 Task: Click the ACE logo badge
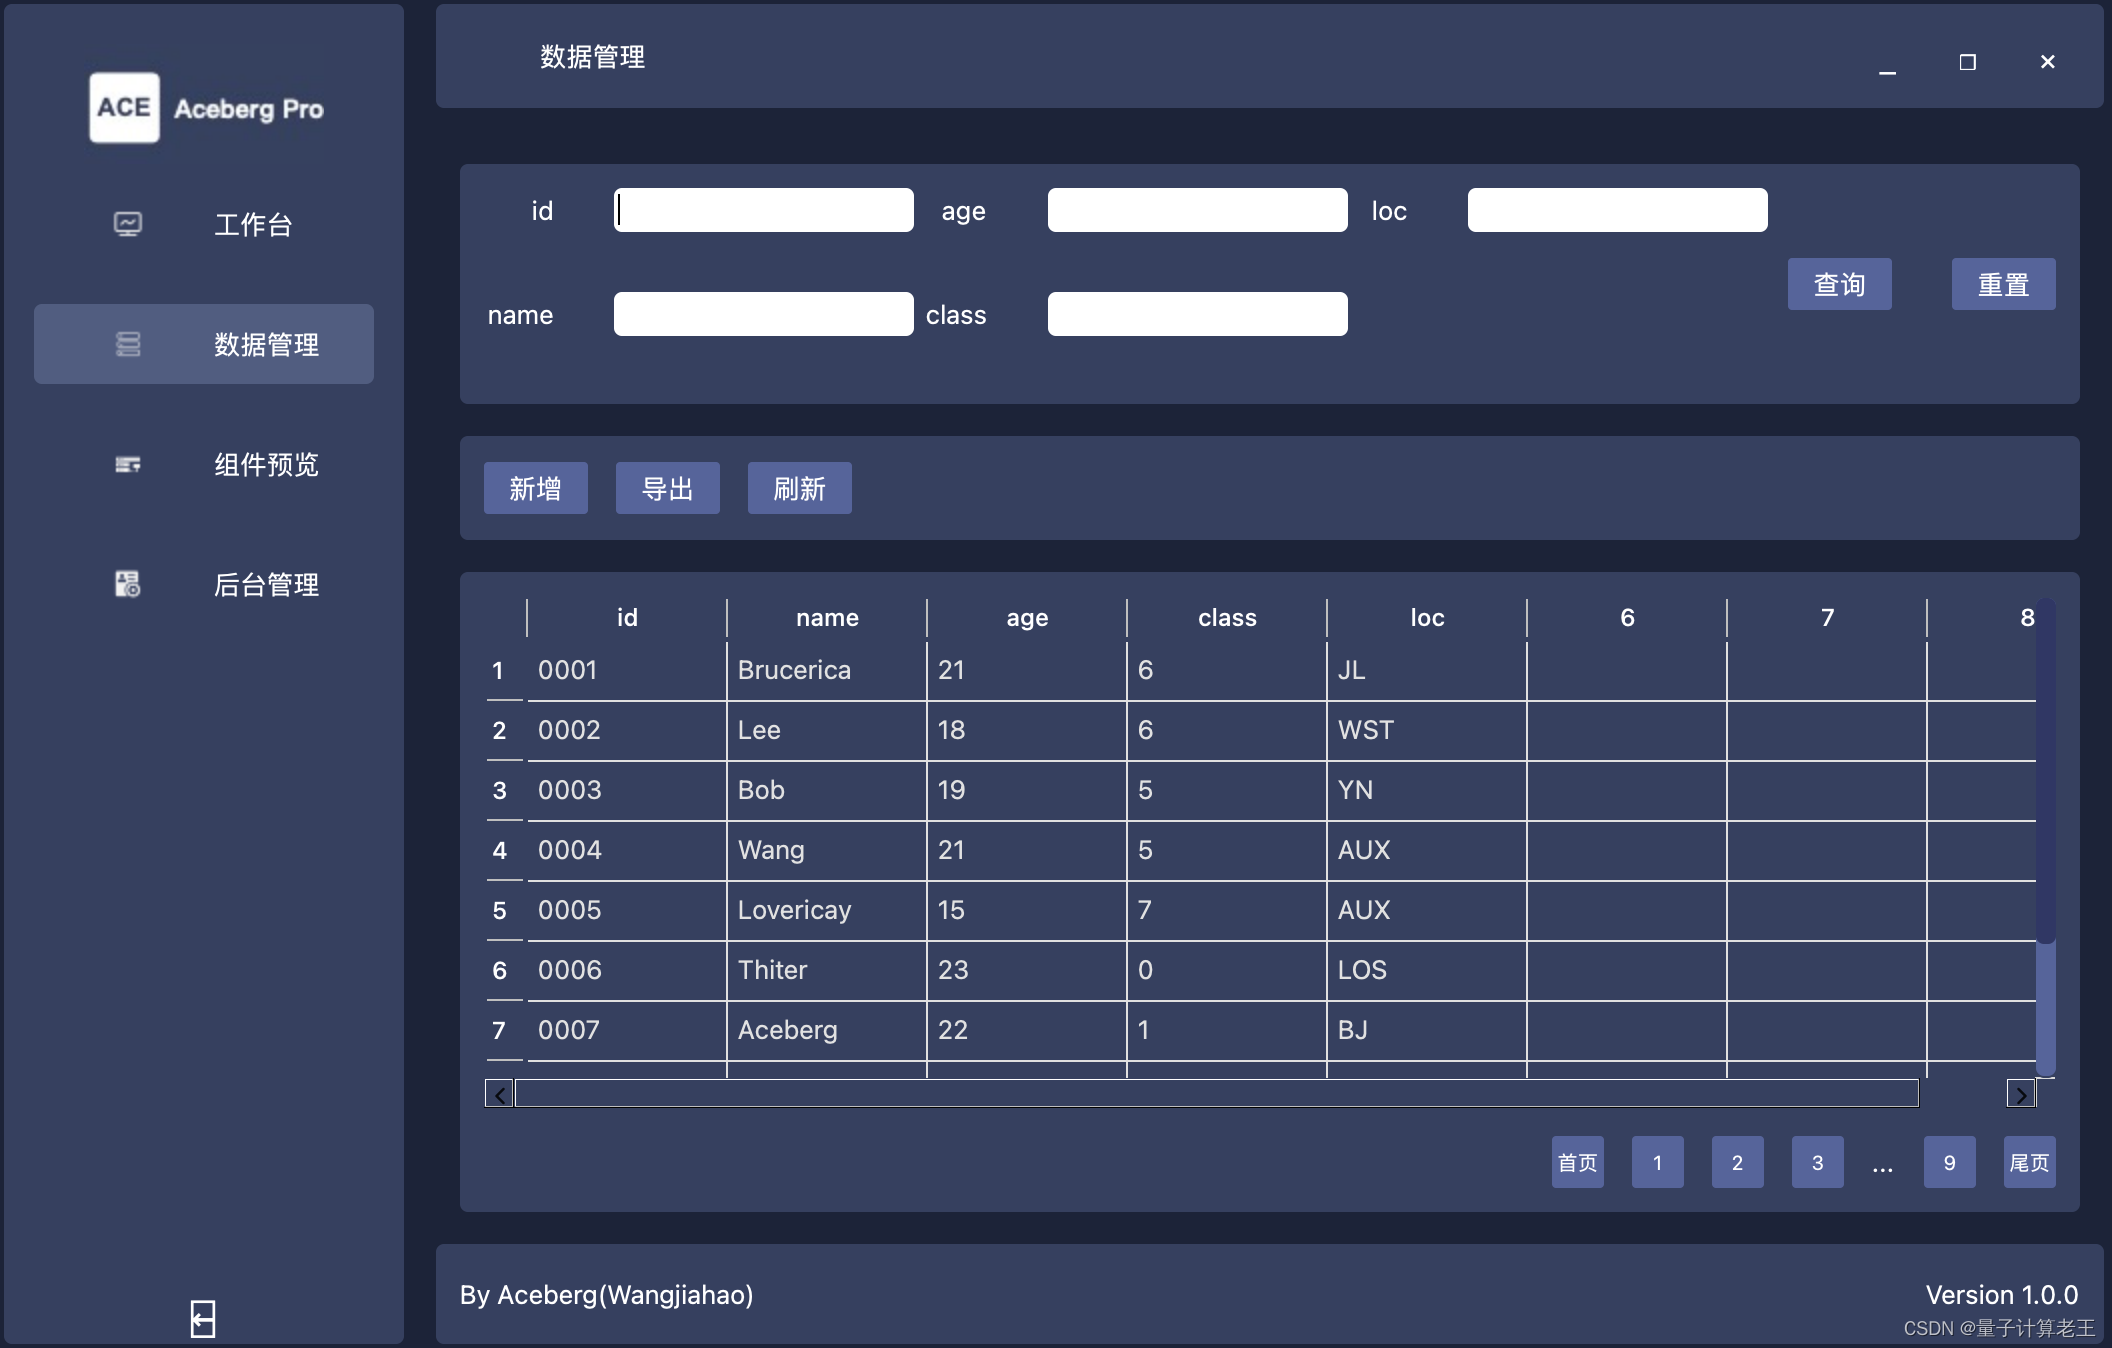(124, 108)
